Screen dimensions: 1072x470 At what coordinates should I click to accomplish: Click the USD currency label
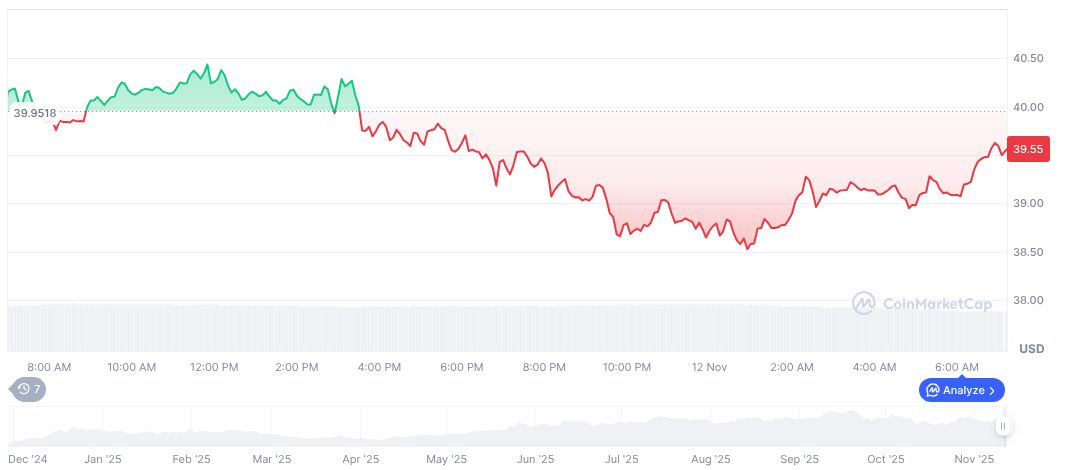(1031, 349)
